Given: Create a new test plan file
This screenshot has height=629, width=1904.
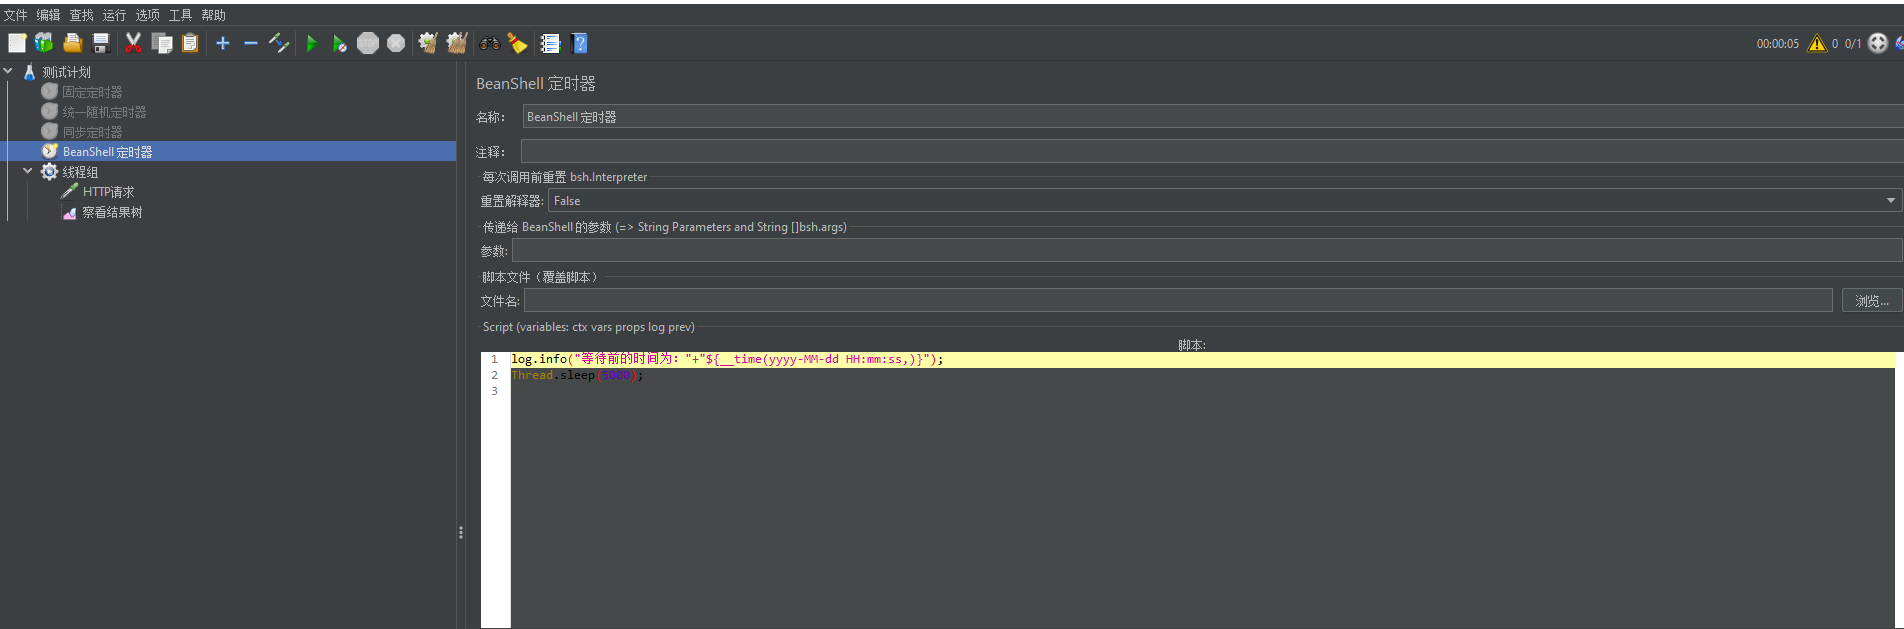Looking at the screenshot, I should pyautogui.click(x=17, y=43).
